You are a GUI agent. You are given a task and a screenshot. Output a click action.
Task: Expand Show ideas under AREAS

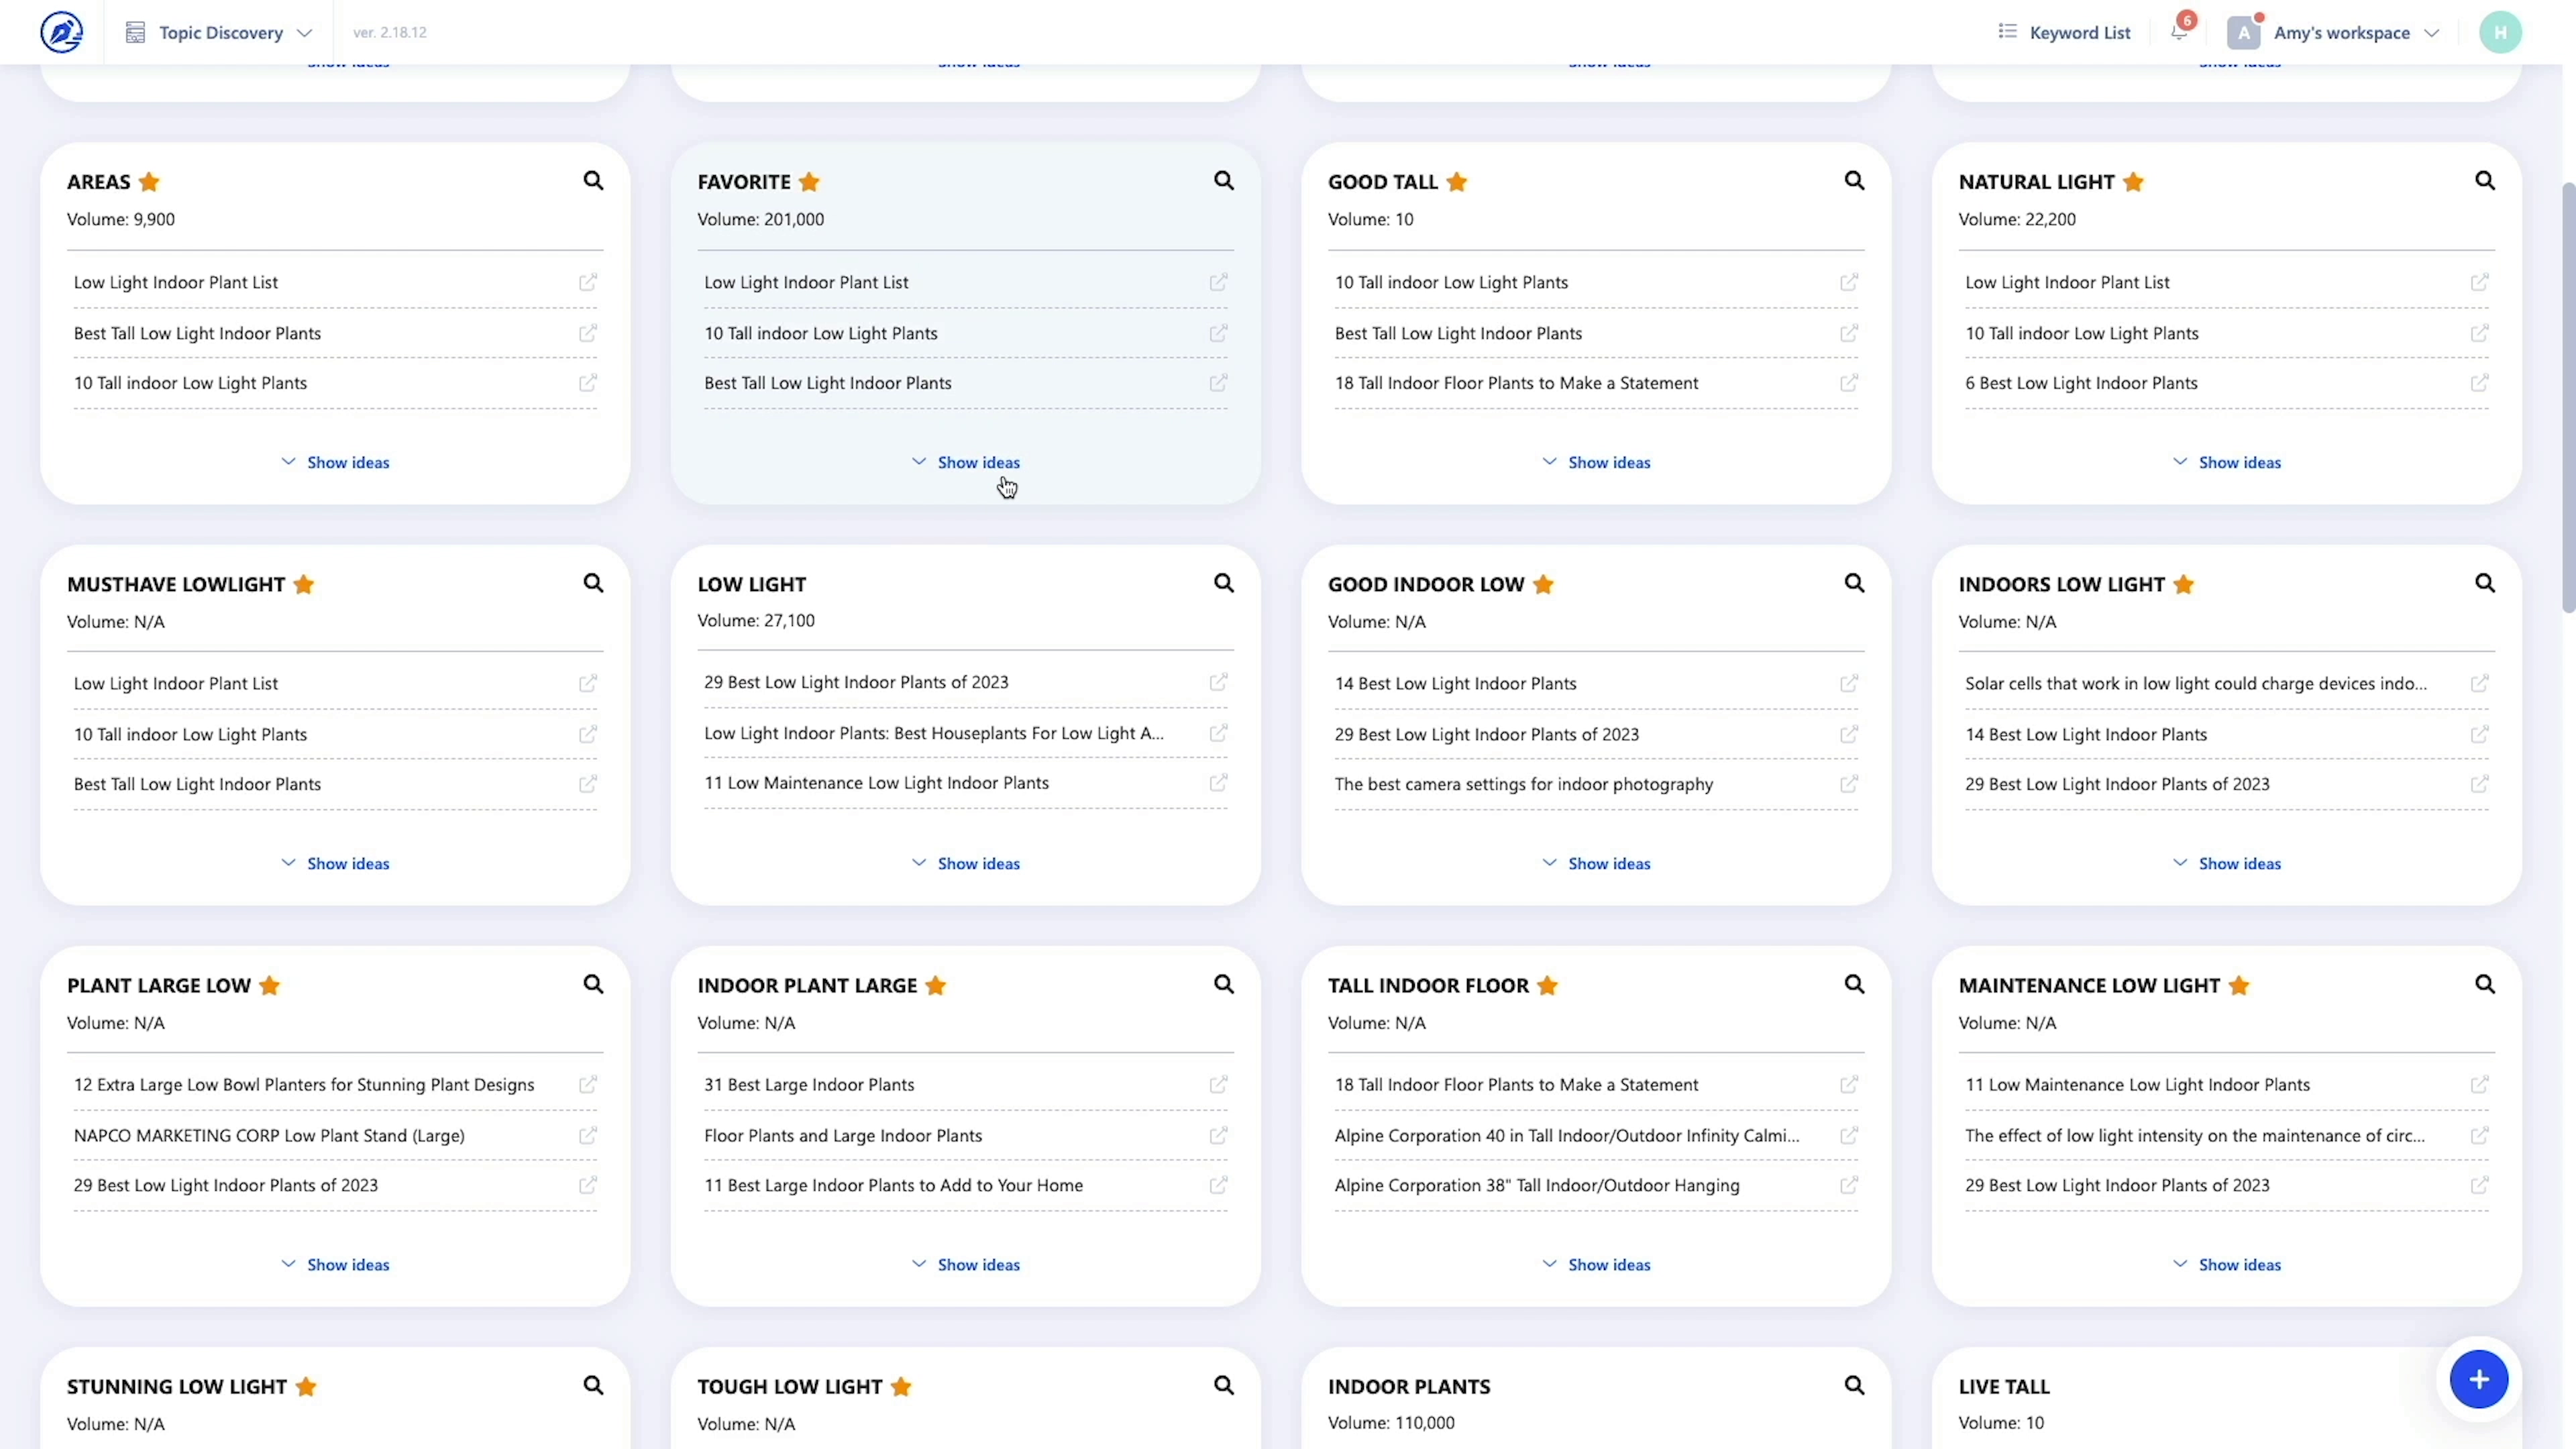tap(335, 461)
